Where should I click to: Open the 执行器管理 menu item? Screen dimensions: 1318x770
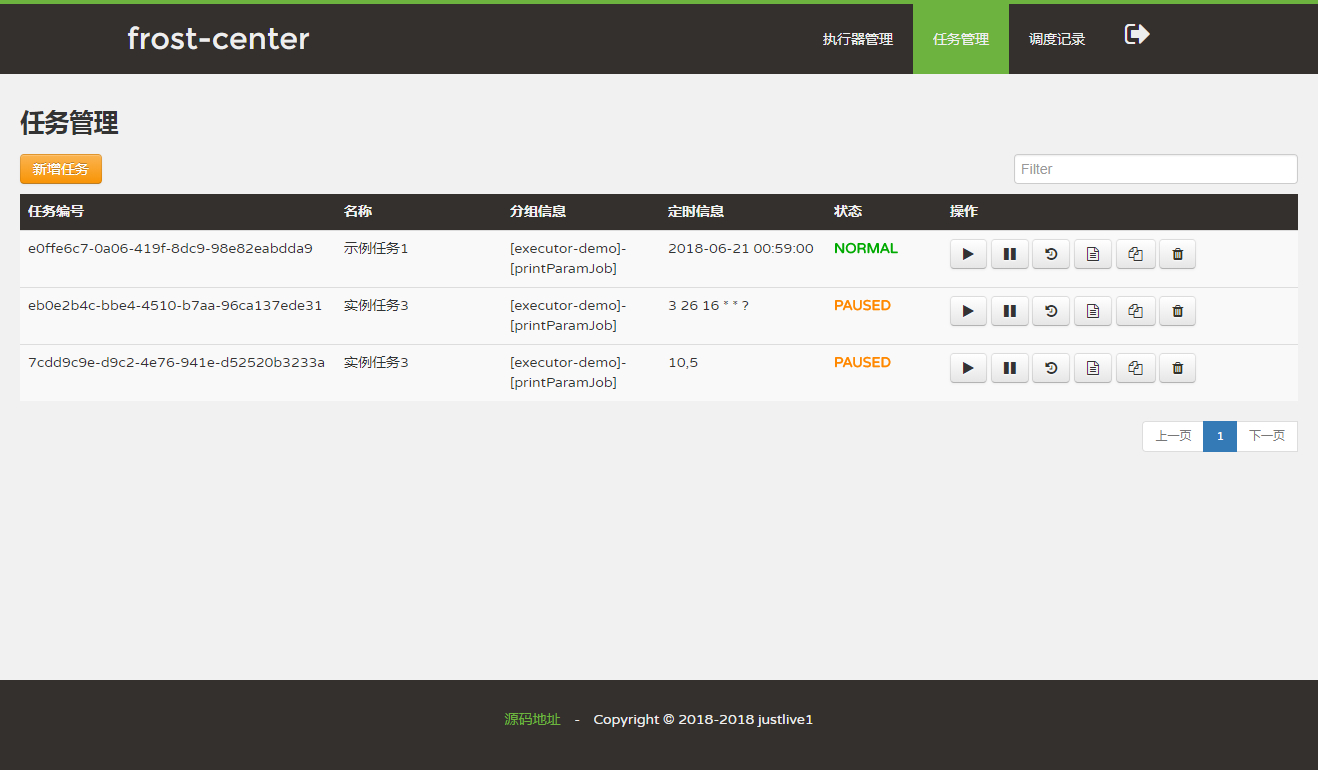click(x=857, y=40)
